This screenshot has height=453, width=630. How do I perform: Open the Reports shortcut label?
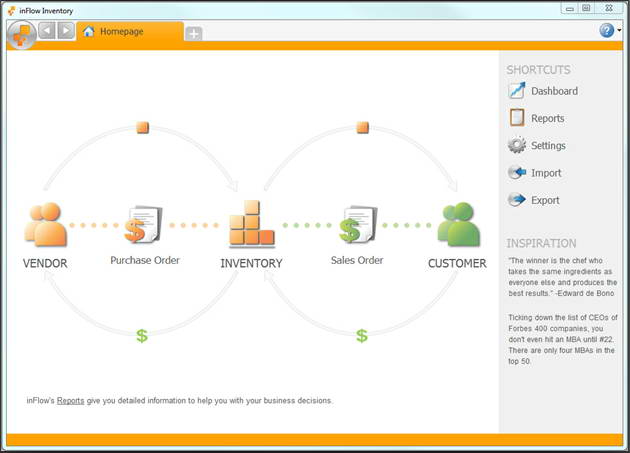pyautogui.click(x=548, y=119)
